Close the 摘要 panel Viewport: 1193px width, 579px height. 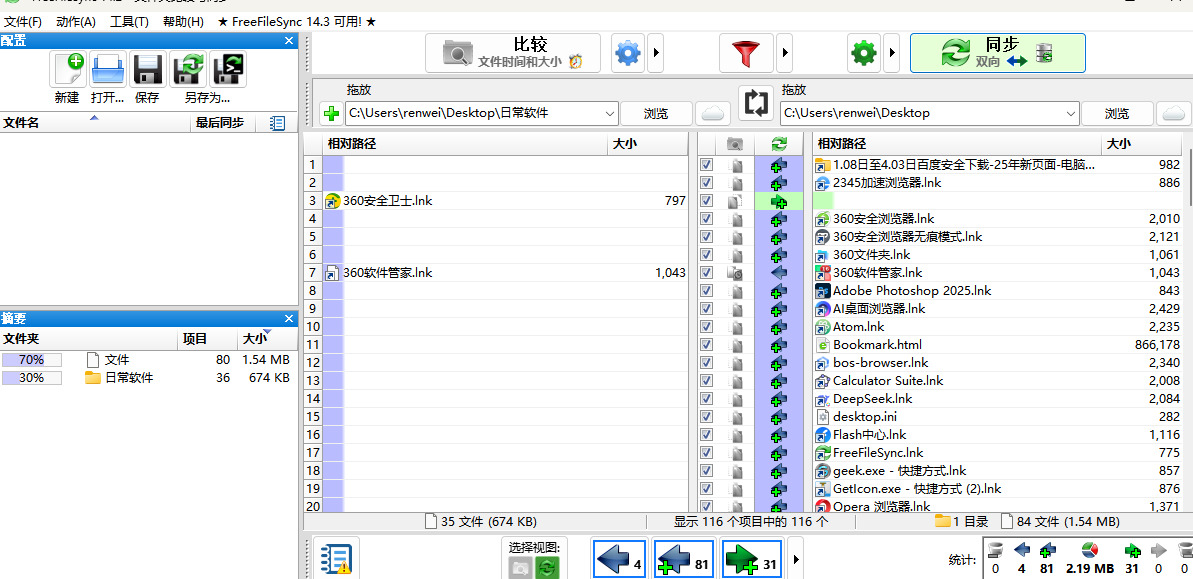coord(289,318)
